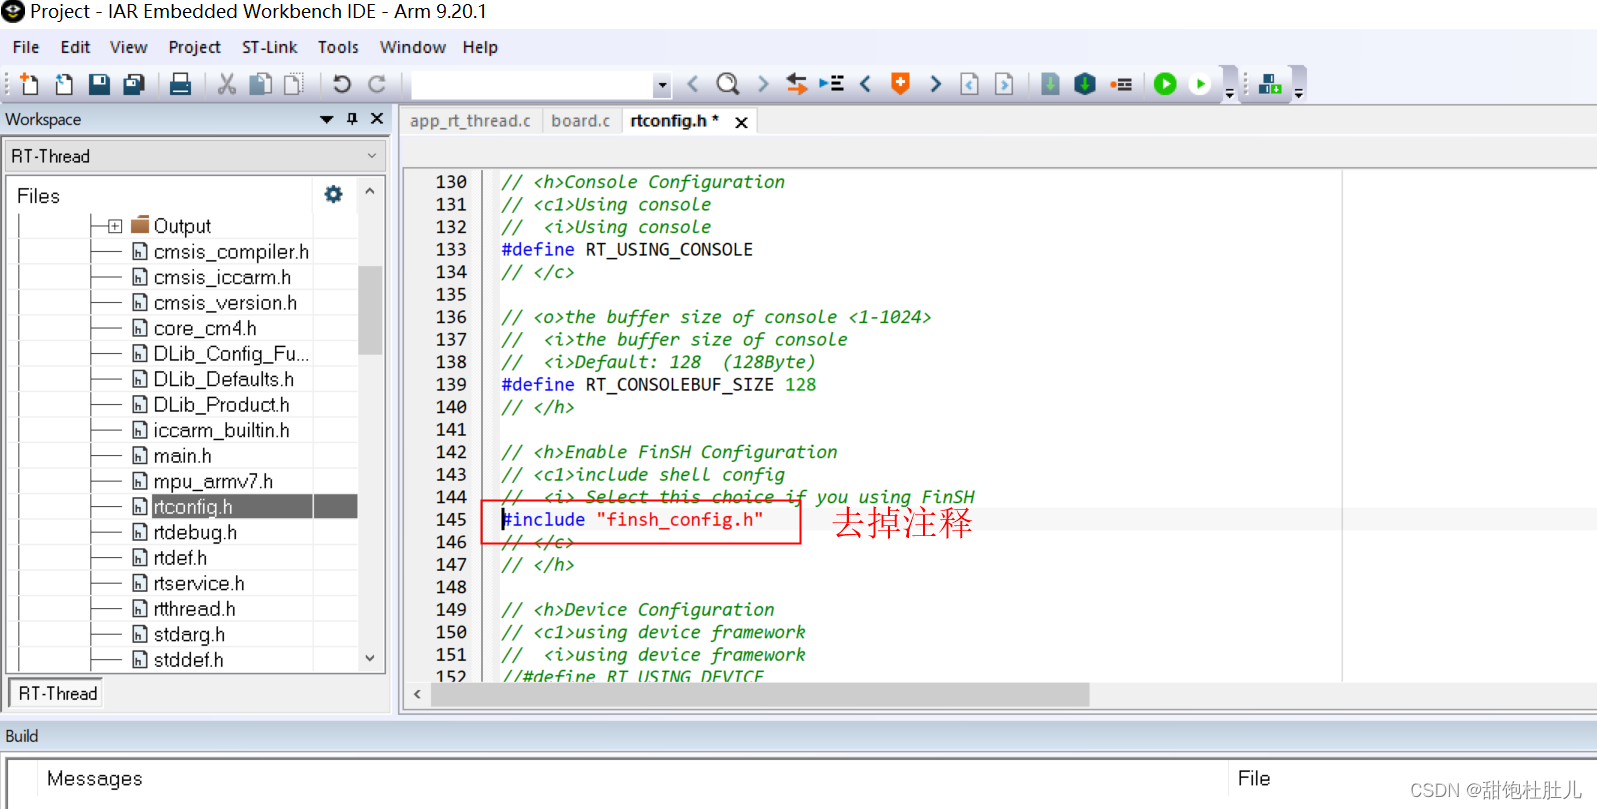Save the current file
This screenshot has width=1597, height=809.
click(99, 84)
